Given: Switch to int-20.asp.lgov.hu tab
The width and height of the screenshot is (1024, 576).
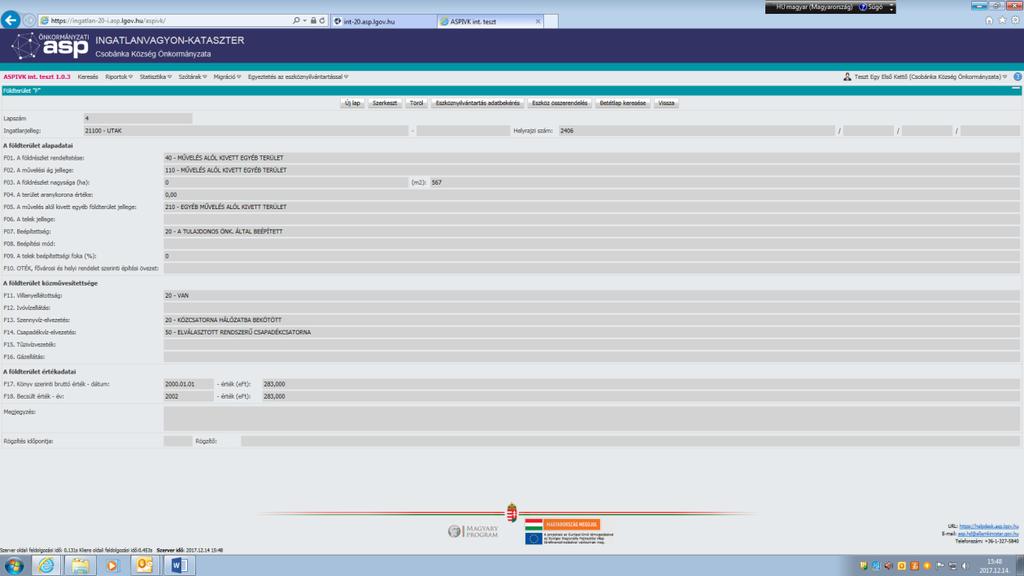Looking at the screenshot, I should (384, 21).
